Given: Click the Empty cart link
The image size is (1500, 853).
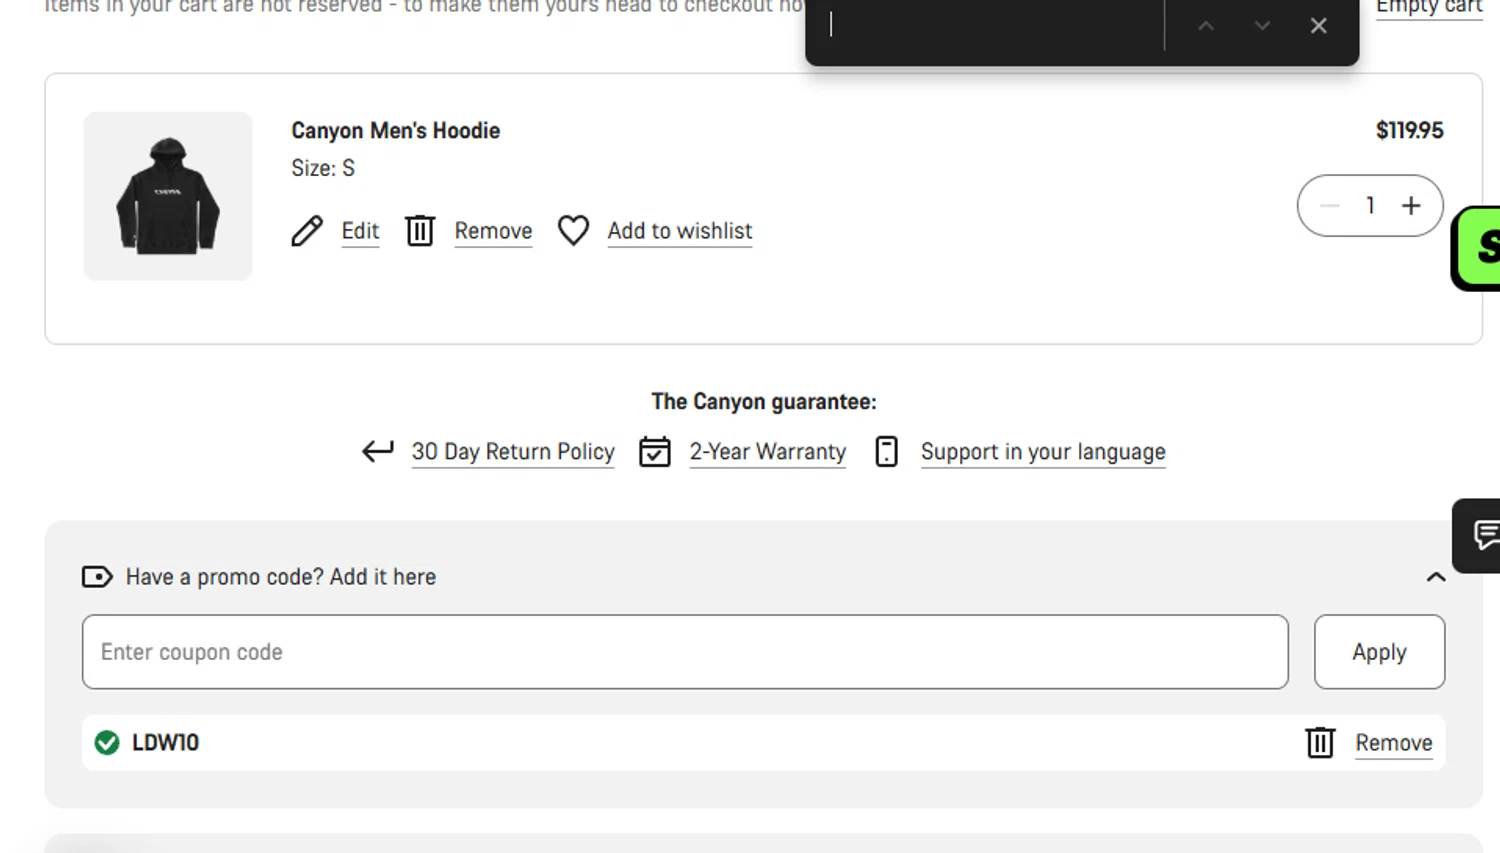Looking at the screenshot, I should 1428,7.
